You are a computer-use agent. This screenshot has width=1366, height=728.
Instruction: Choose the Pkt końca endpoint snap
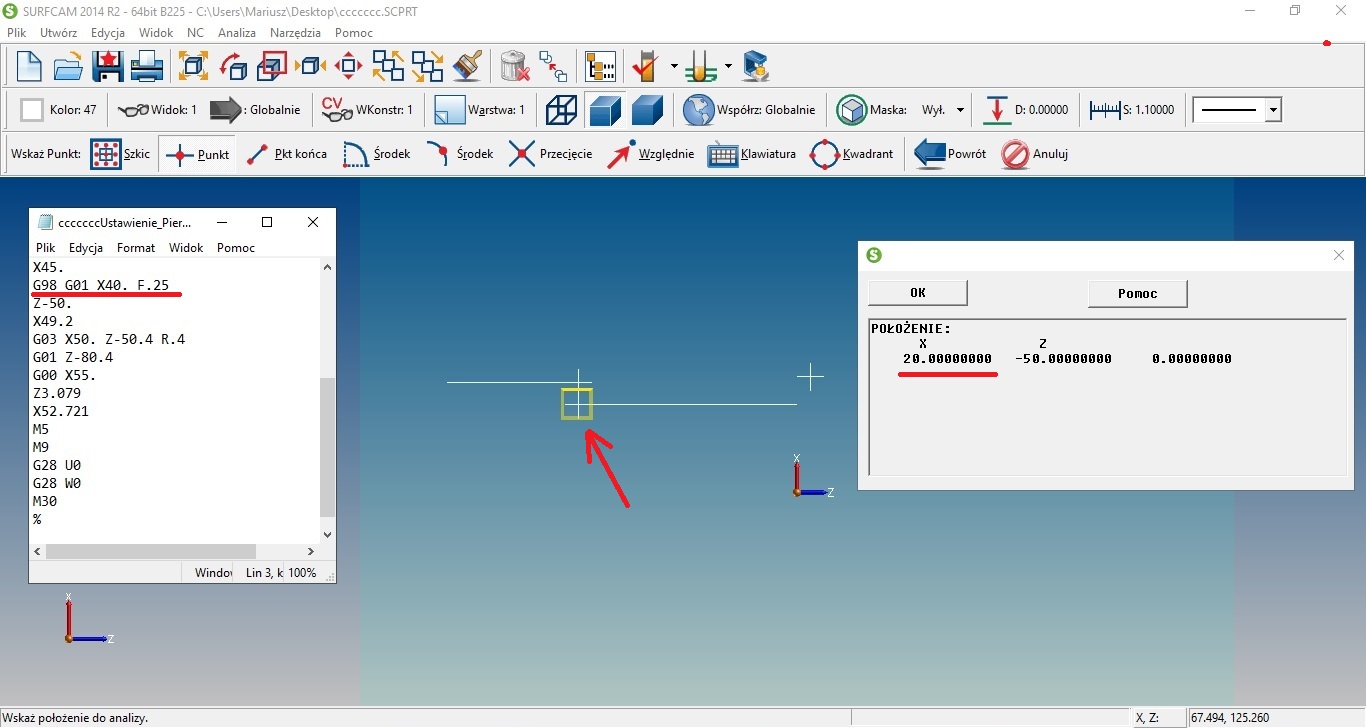click(286, 154)
